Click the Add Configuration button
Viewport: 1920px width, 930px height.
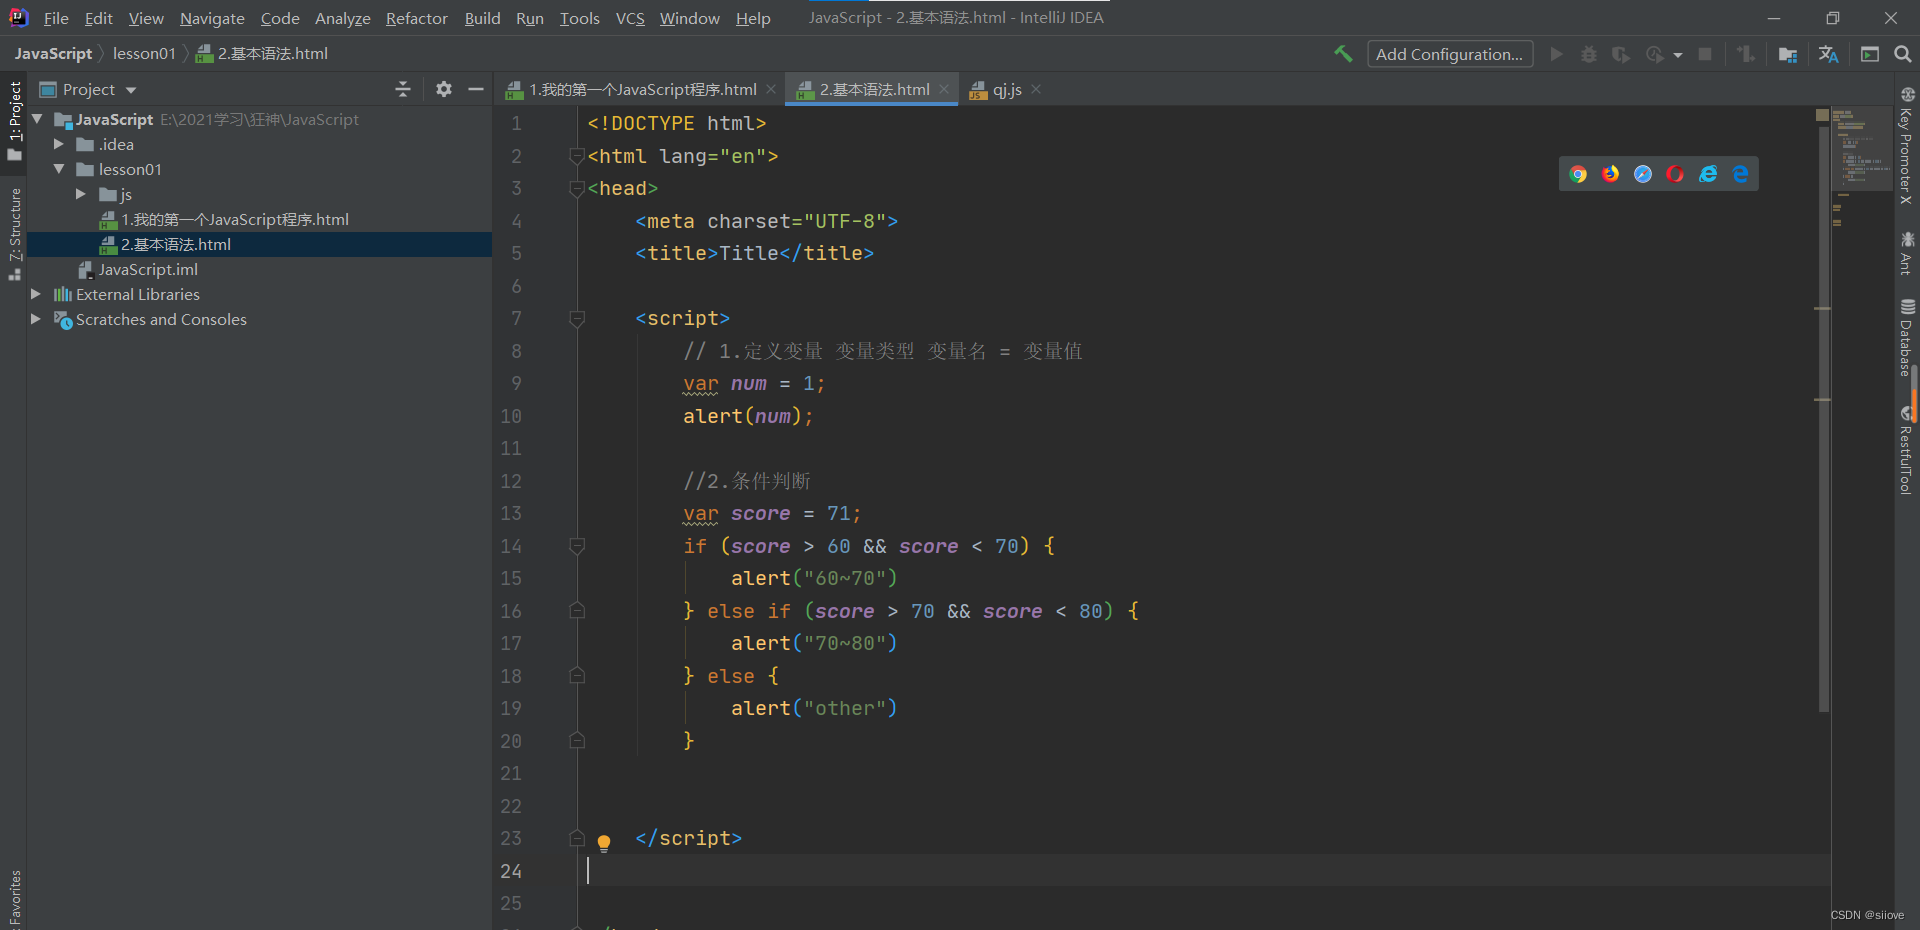click(x=1450, y=53)
